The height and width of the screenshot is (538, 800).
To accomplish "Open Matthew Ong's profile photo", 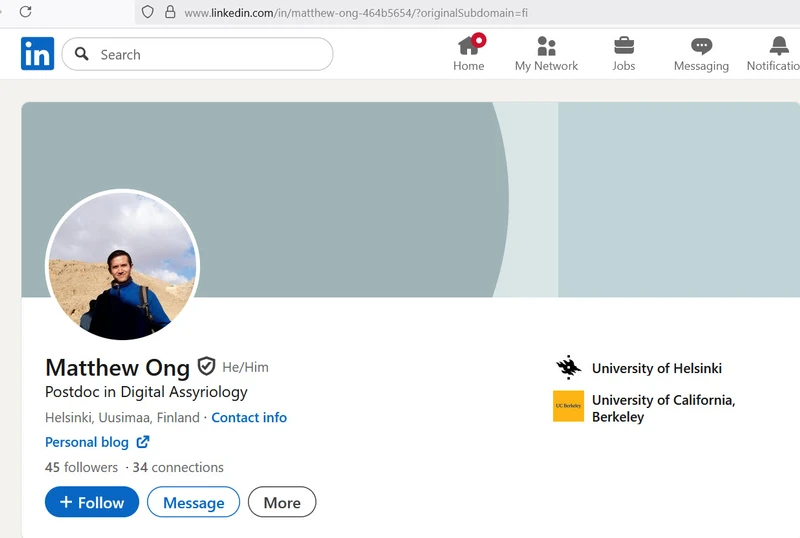I will tap(122, 266).
